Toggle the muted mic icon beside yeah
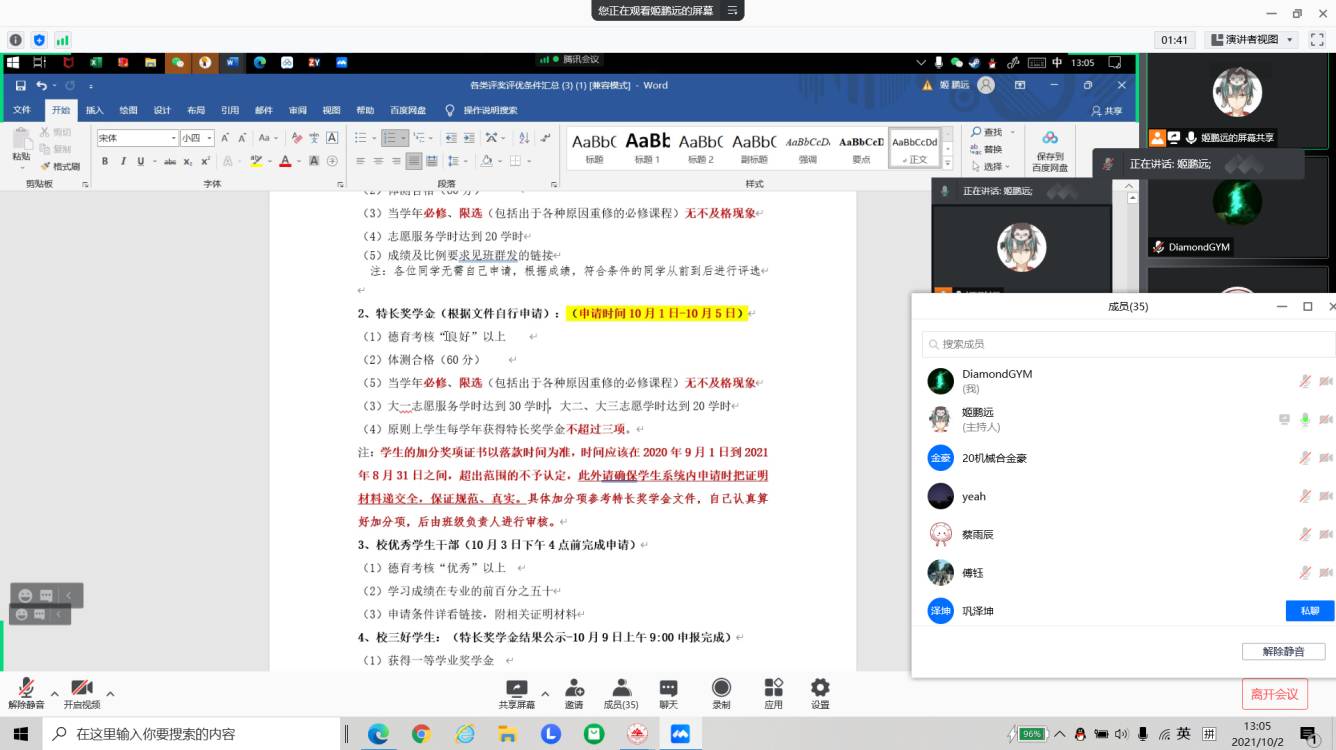1336x750 pixels. [x=1304, y=496]
